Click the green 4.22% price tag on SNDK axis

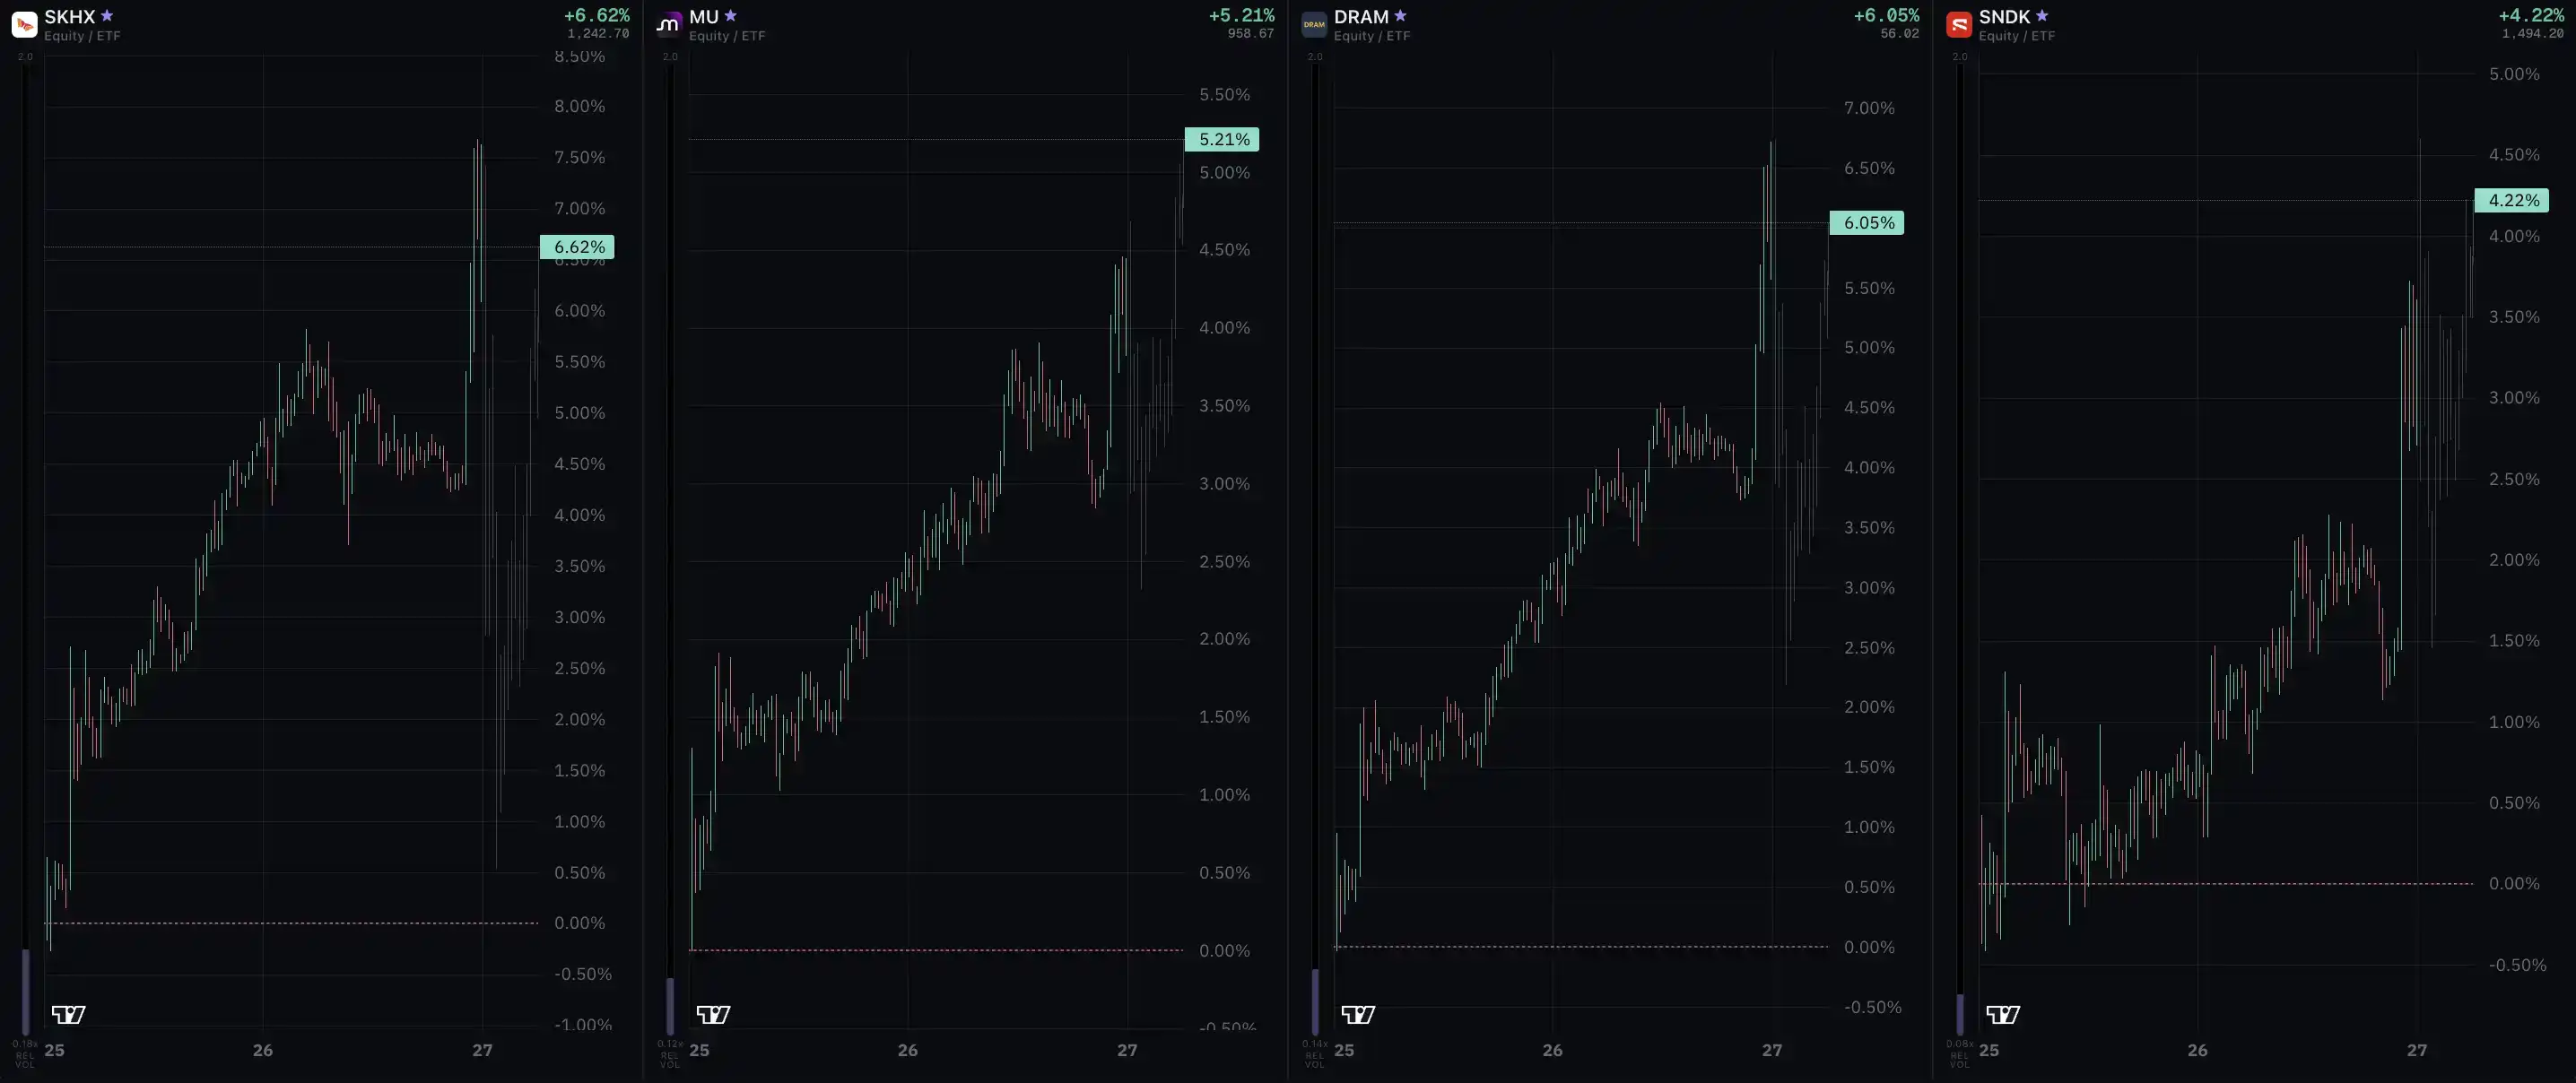pyautogui.click(x=2512, y=200)
